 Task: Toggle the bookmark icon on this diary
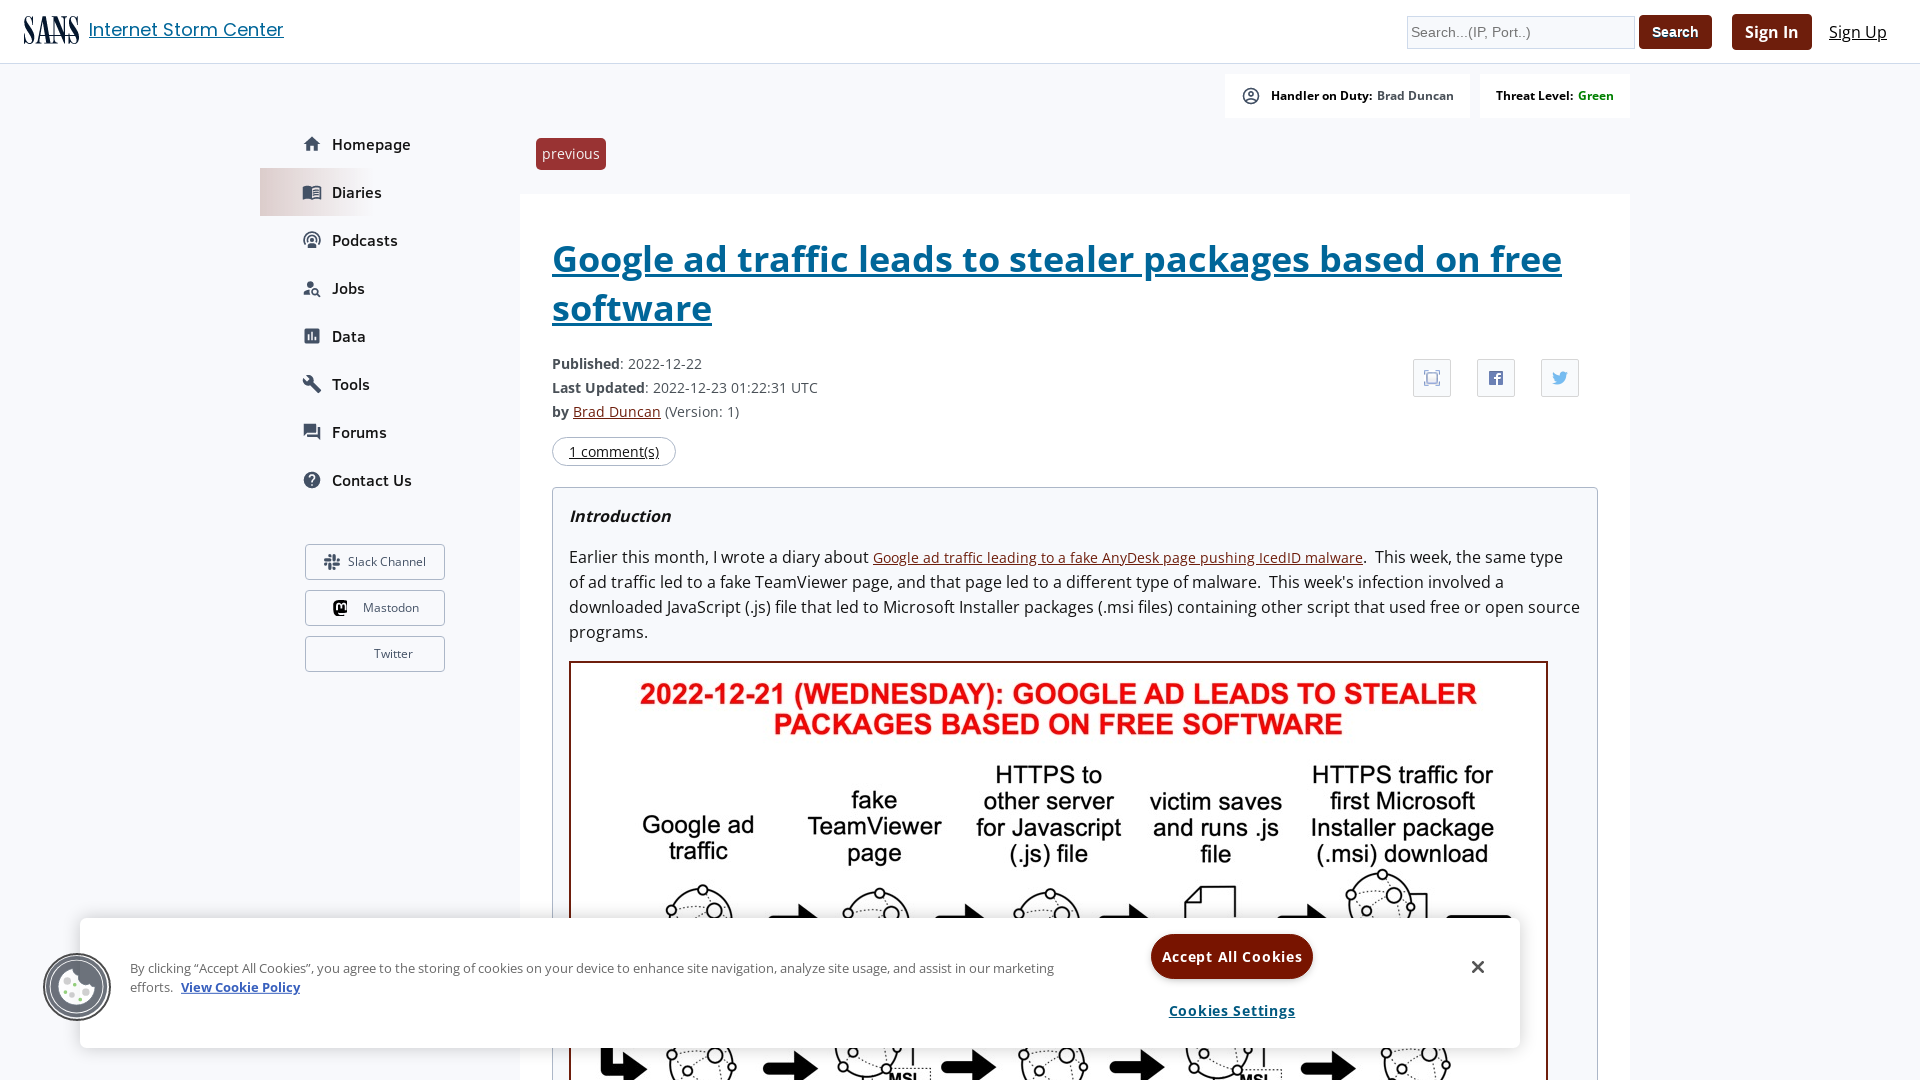tap(1431, 377)
